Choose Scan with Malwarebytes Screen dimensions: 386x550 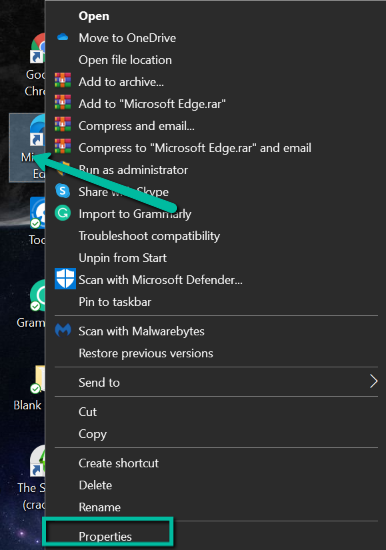point(141,331)
